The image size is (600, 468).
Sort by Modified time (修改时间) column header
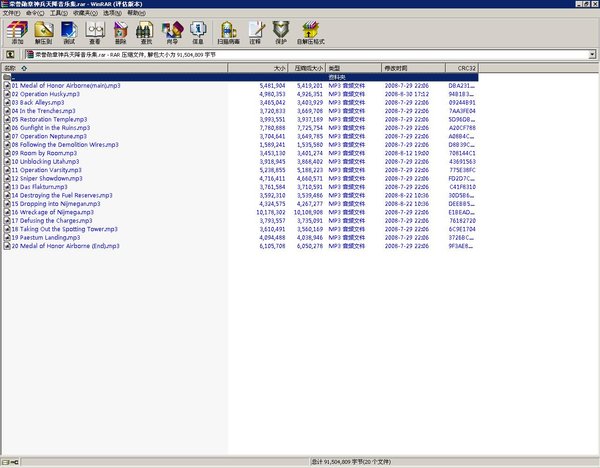point(413,68)
